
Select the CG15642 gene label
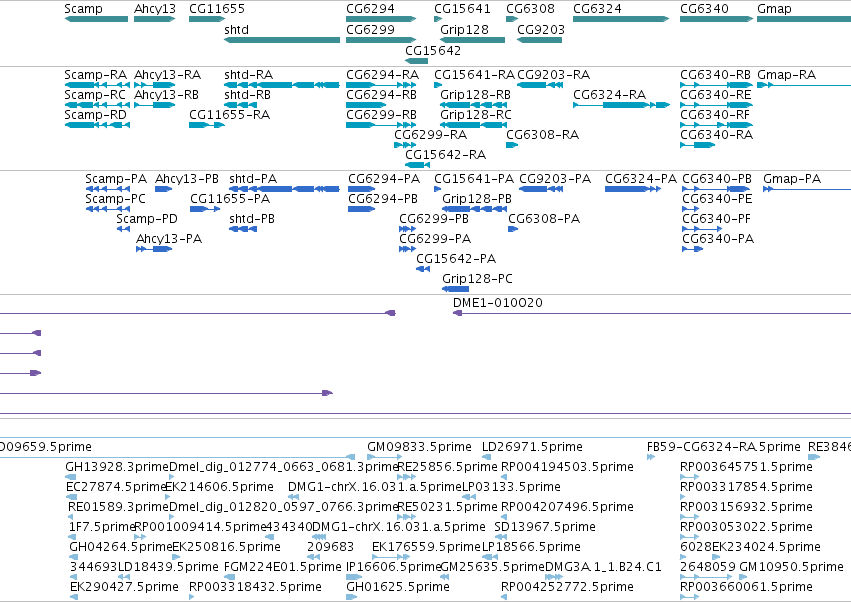click(x=433, y=50)
